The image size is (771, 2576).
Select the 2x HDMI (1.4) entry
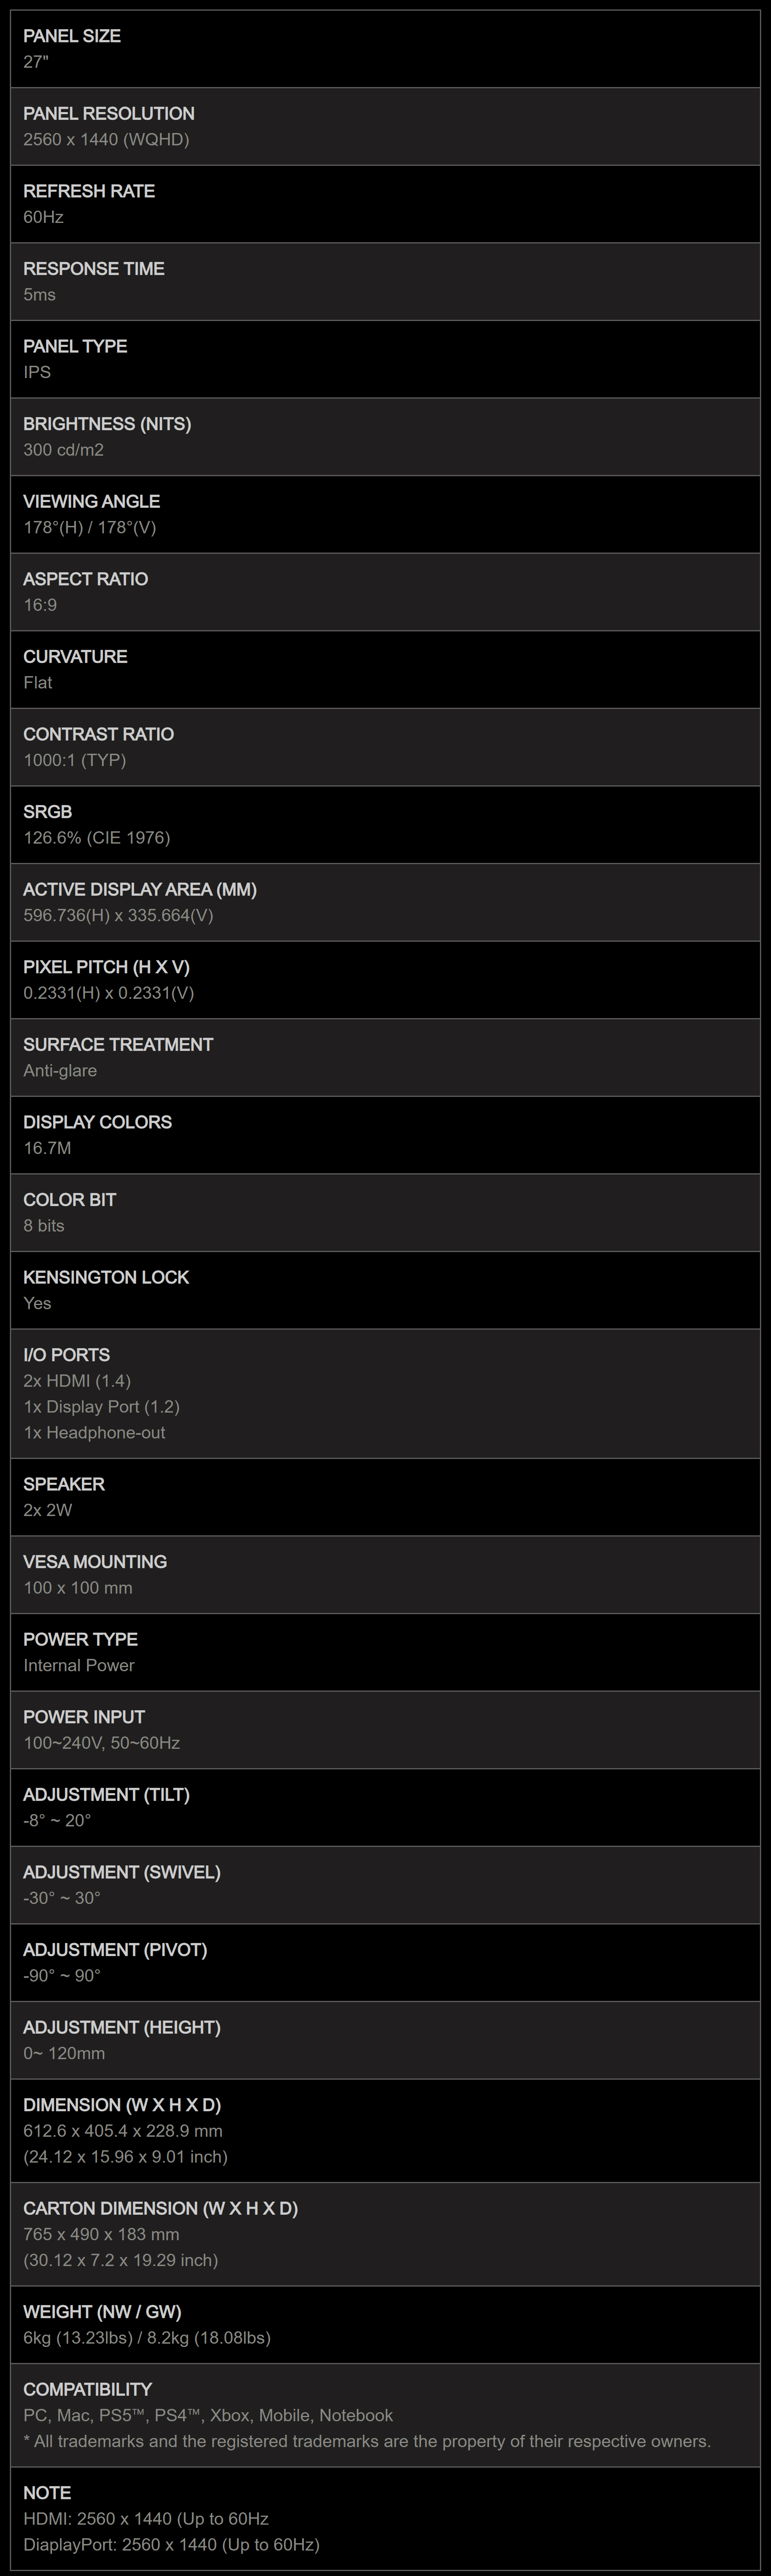pyautogui.click(x=77, y=1381)
